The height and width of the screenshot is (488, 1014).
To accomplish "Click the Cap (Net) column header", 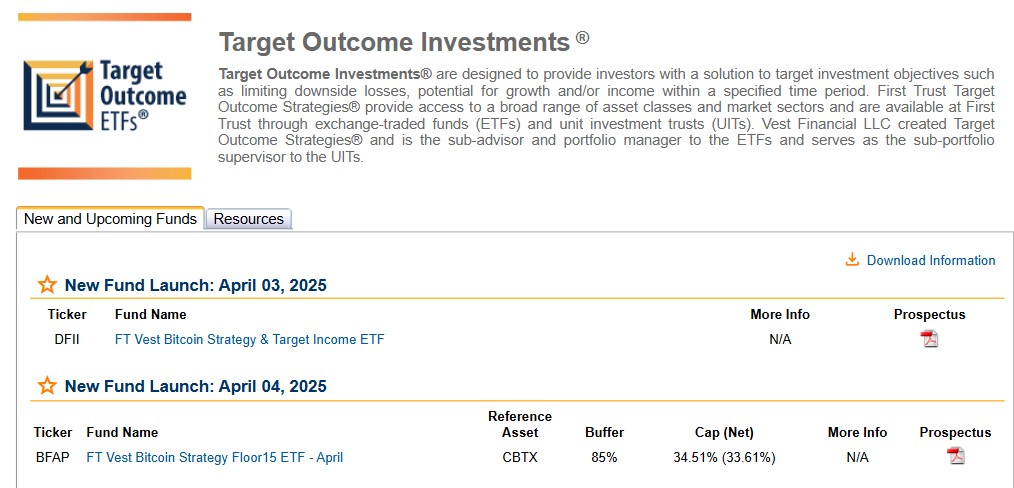I will [x=724, y=432].
